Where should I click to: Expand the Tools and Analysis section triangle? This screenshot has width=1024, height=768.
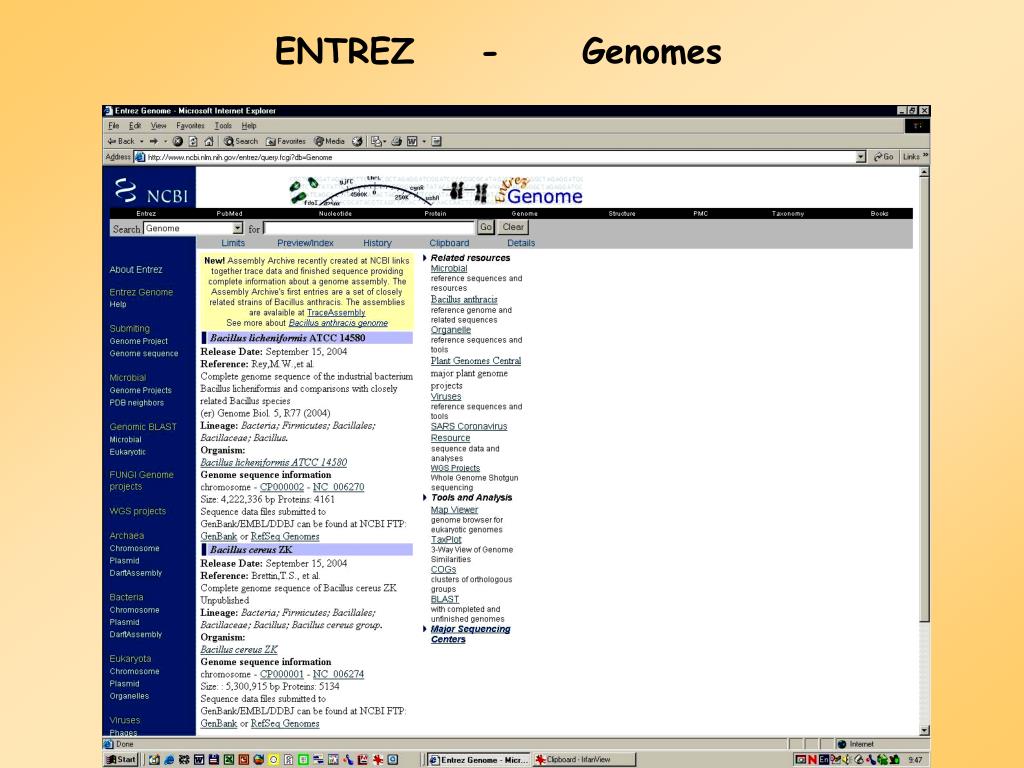(x=424, y=498)
